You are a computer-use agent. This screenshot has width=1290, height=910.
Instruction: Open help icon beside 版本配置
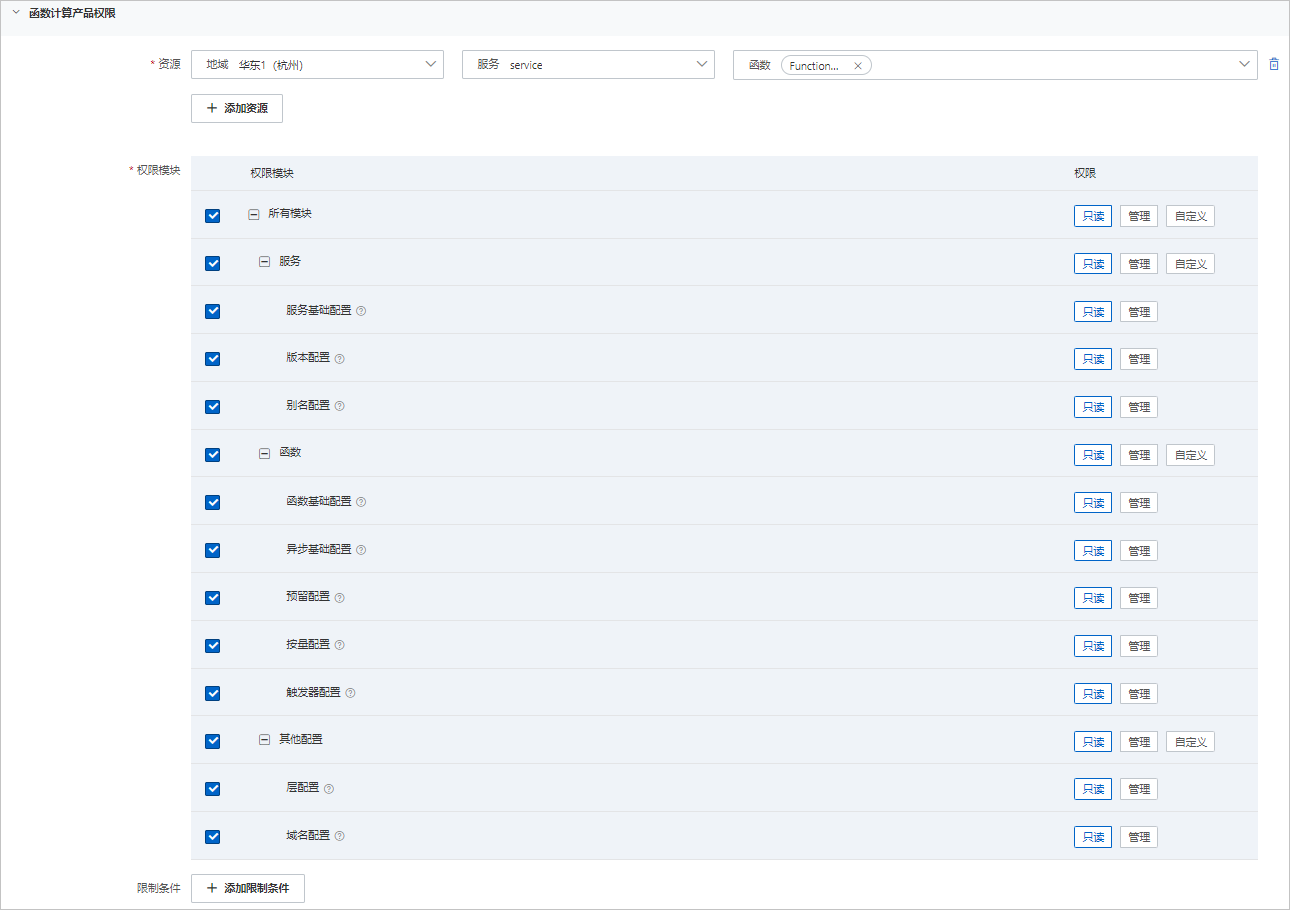tap(339, 358)
